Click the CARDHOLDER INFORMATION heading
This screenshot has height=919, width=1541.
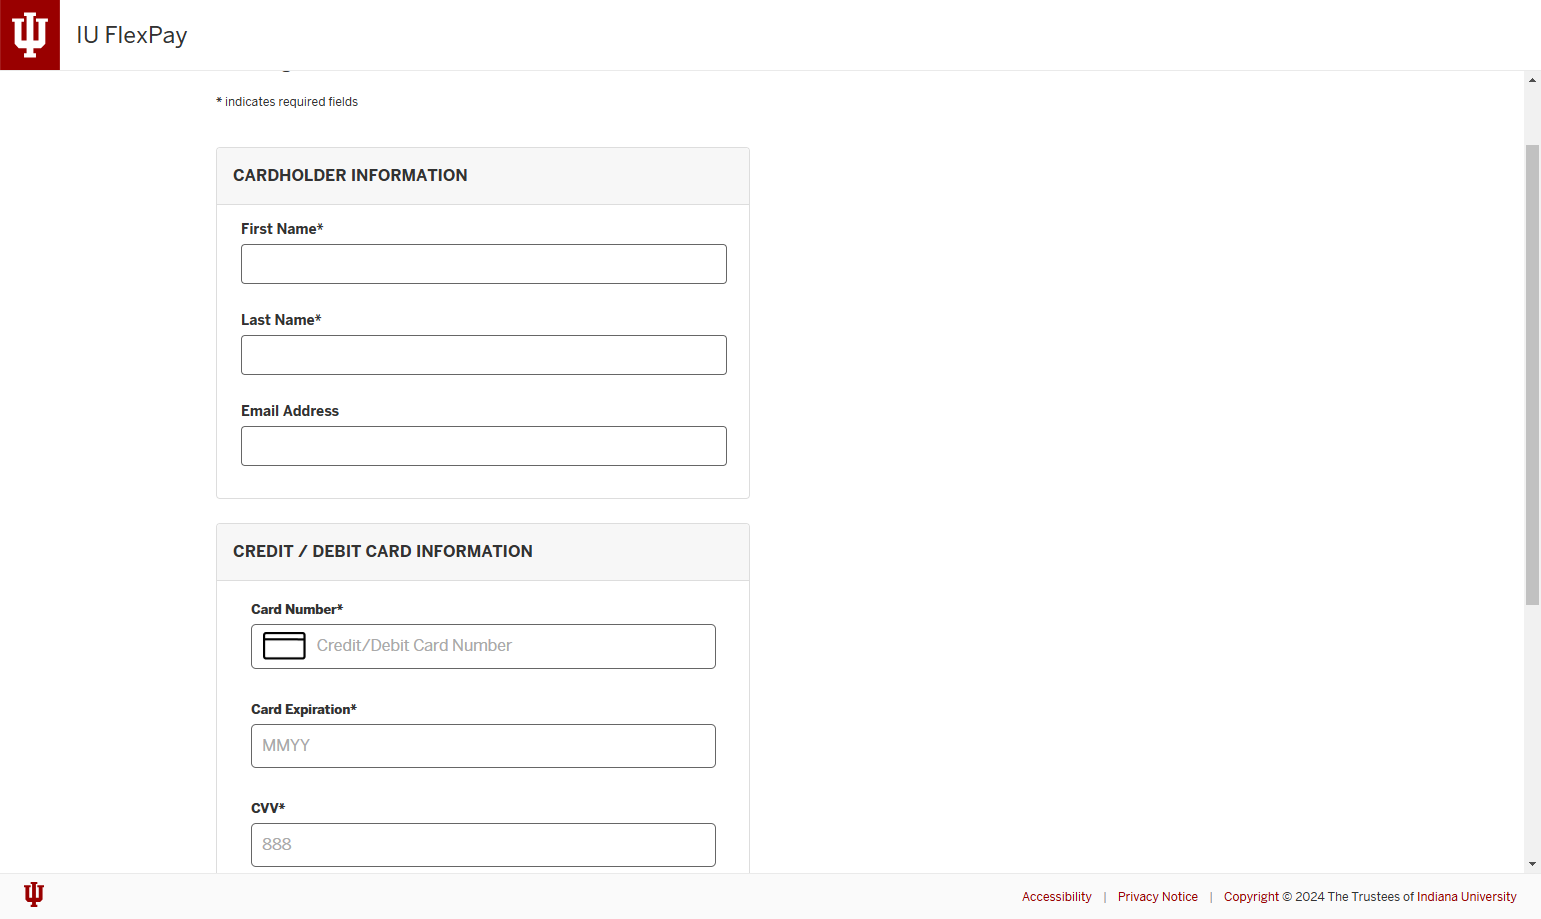350,175
